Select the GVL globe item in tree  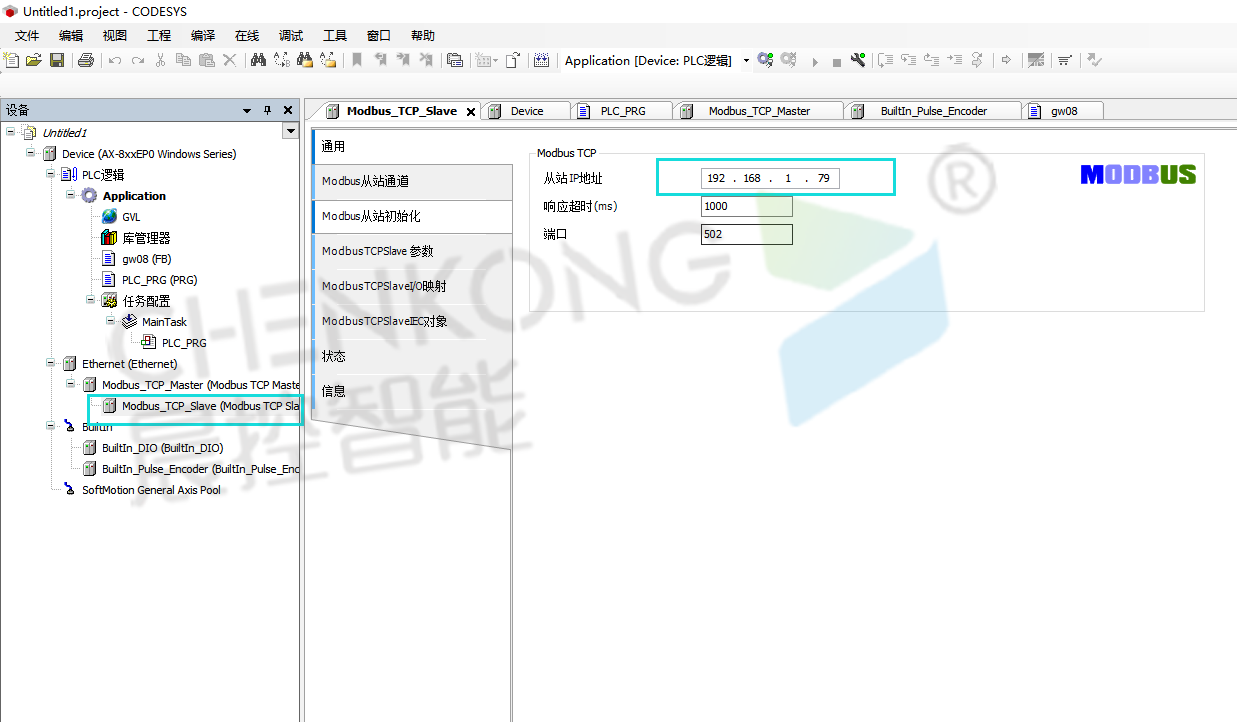point(131,217)
